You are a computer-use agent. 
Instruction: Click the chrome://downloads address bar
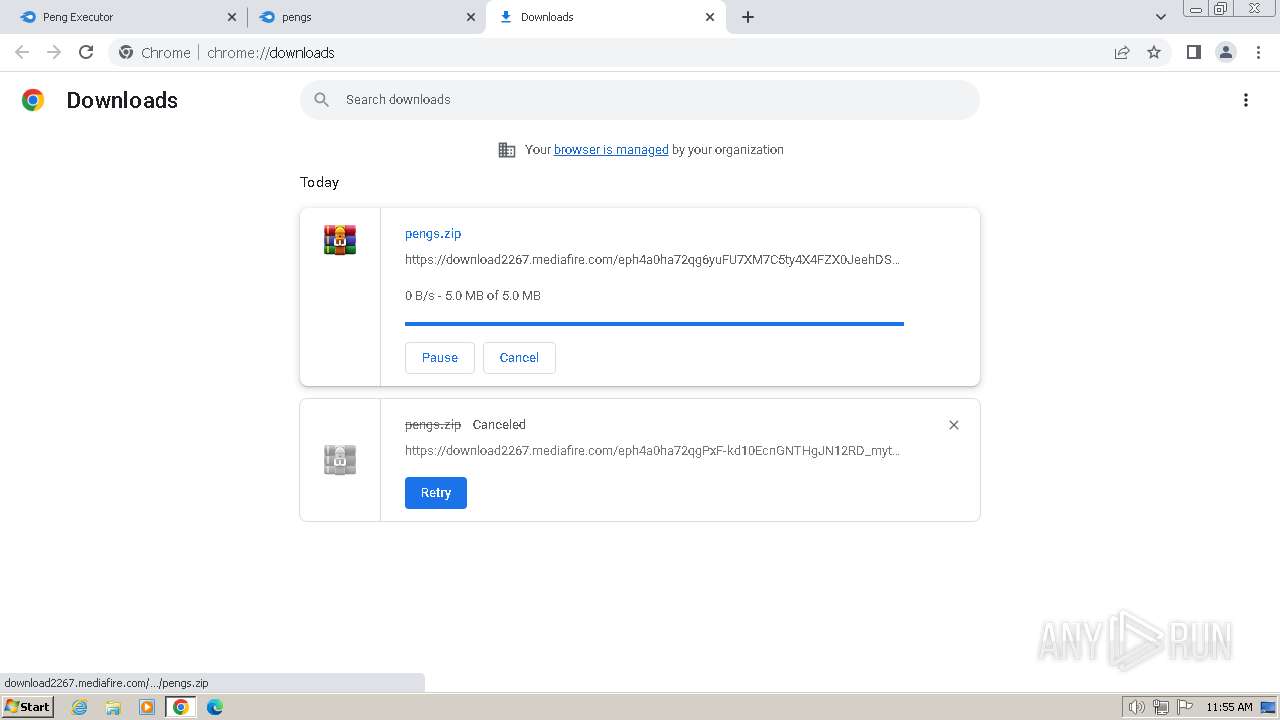point(640,52)
